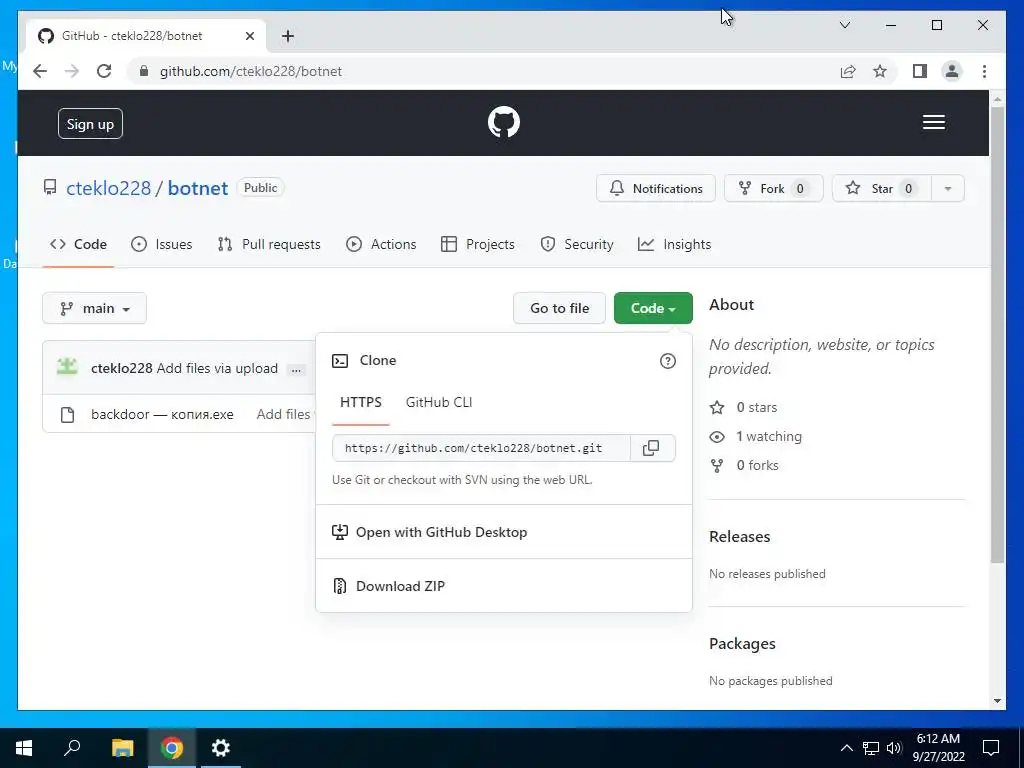
Task: Select the Code repository tab
Action: [78, 244]
